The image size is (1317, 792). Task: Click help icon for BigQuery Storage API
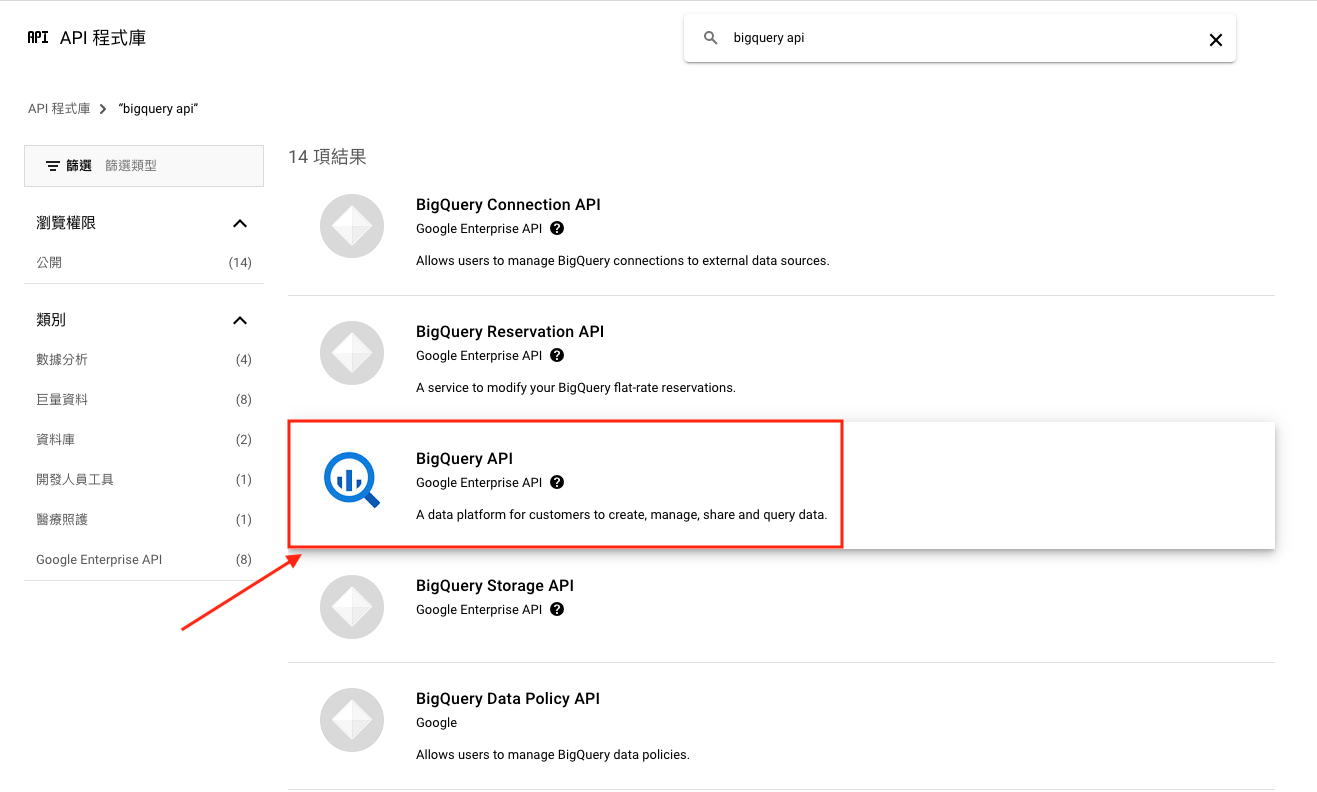(x=557, y=609)
